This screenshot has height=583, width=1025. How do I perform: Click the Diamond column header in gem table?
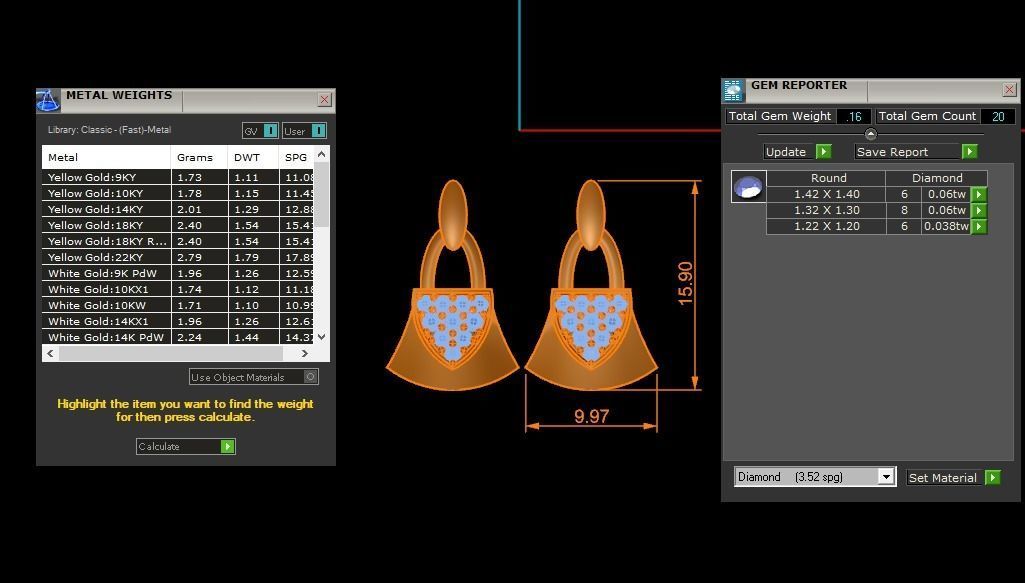[937, 178]
